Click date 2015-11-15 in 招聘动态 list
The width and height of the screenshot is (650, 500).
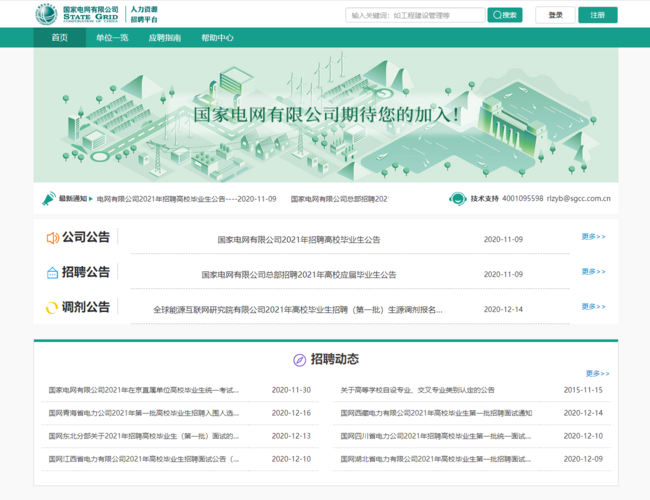[583, 390]
